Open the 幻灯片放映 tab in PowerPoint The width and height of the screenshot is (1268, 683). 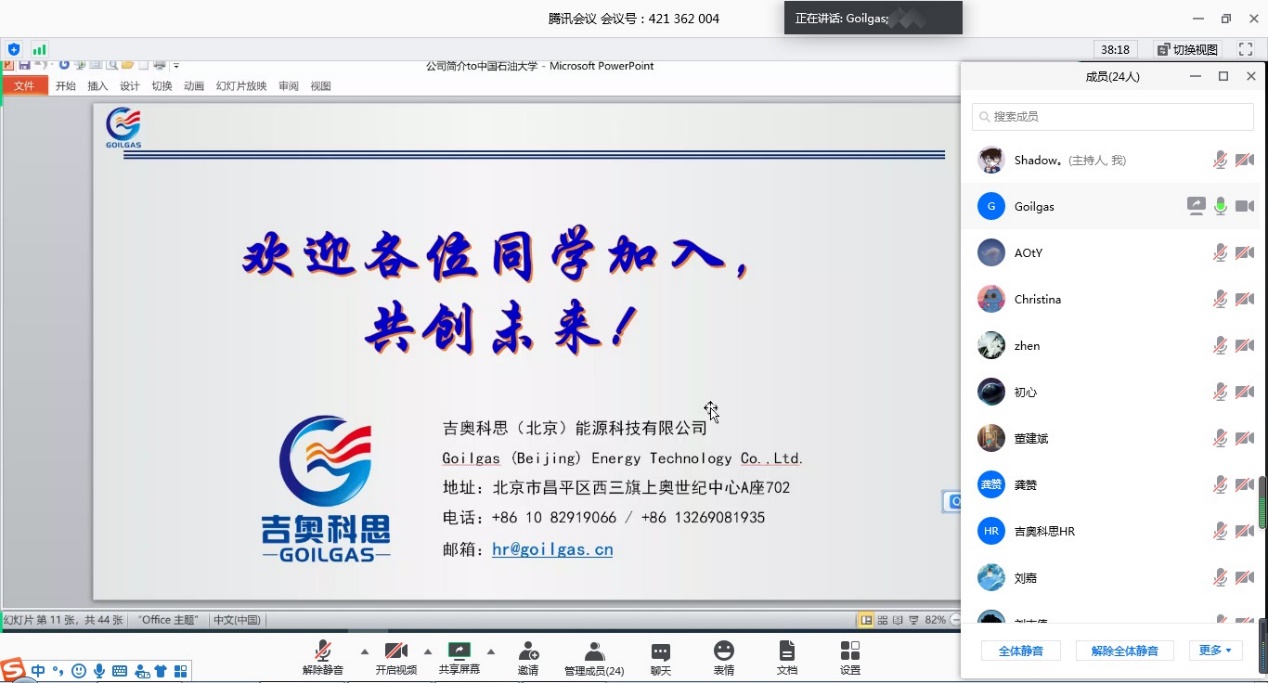point(241,86)
